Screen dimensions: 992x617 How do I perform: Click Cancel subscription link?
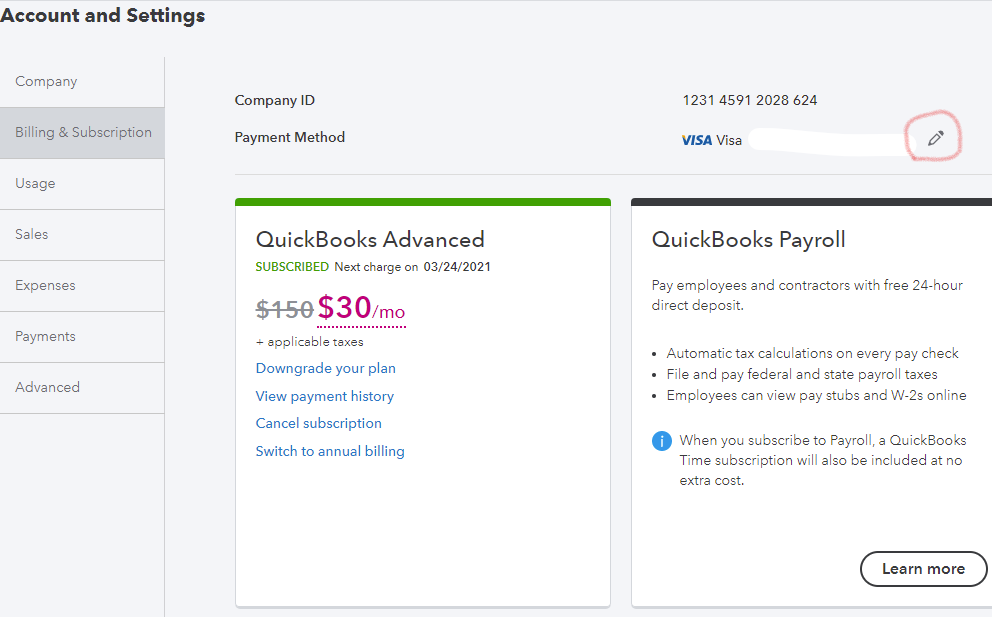tap(318, 423)
